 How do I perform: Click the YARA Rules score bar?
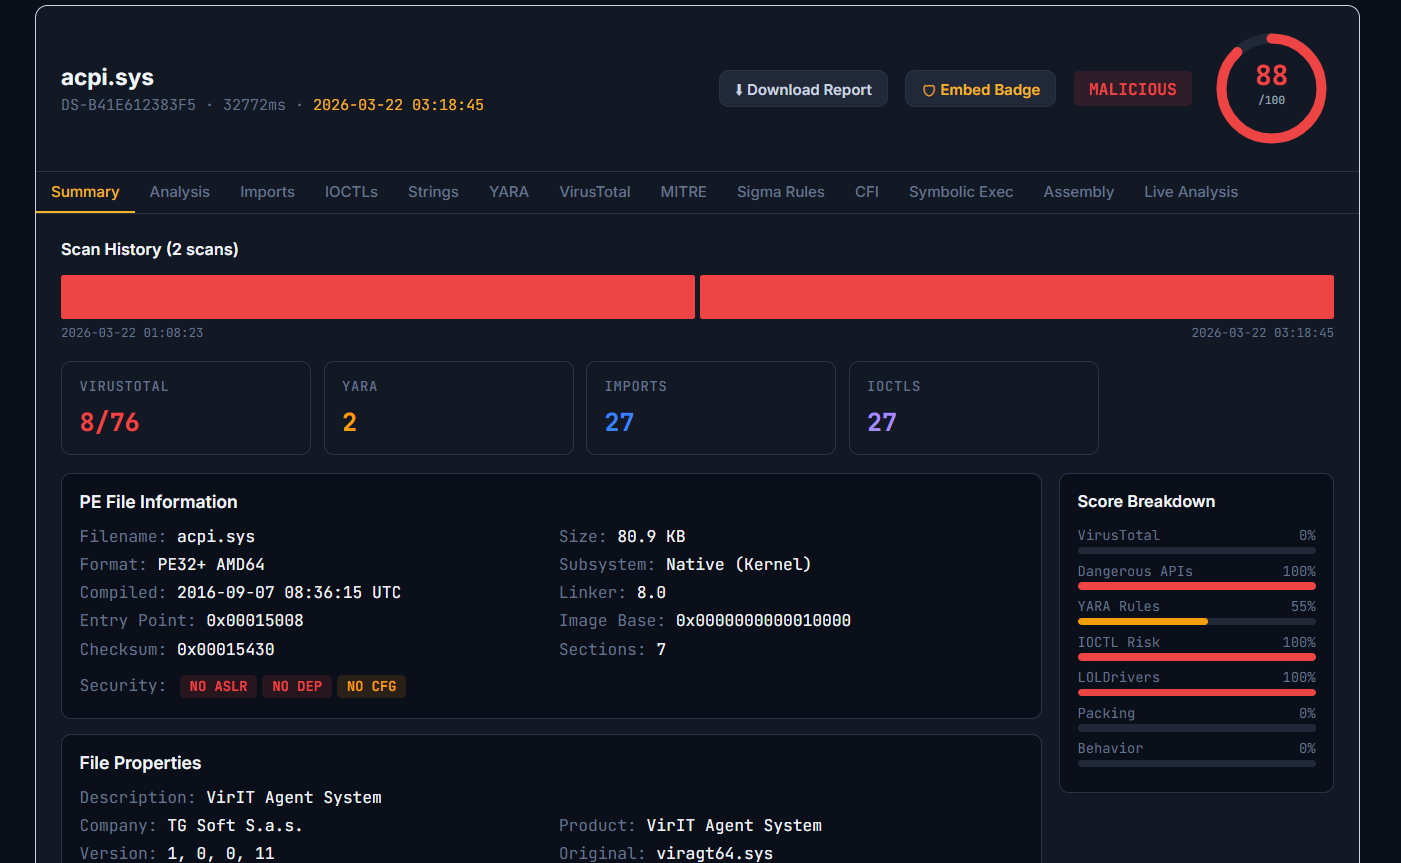(1196, 621)
